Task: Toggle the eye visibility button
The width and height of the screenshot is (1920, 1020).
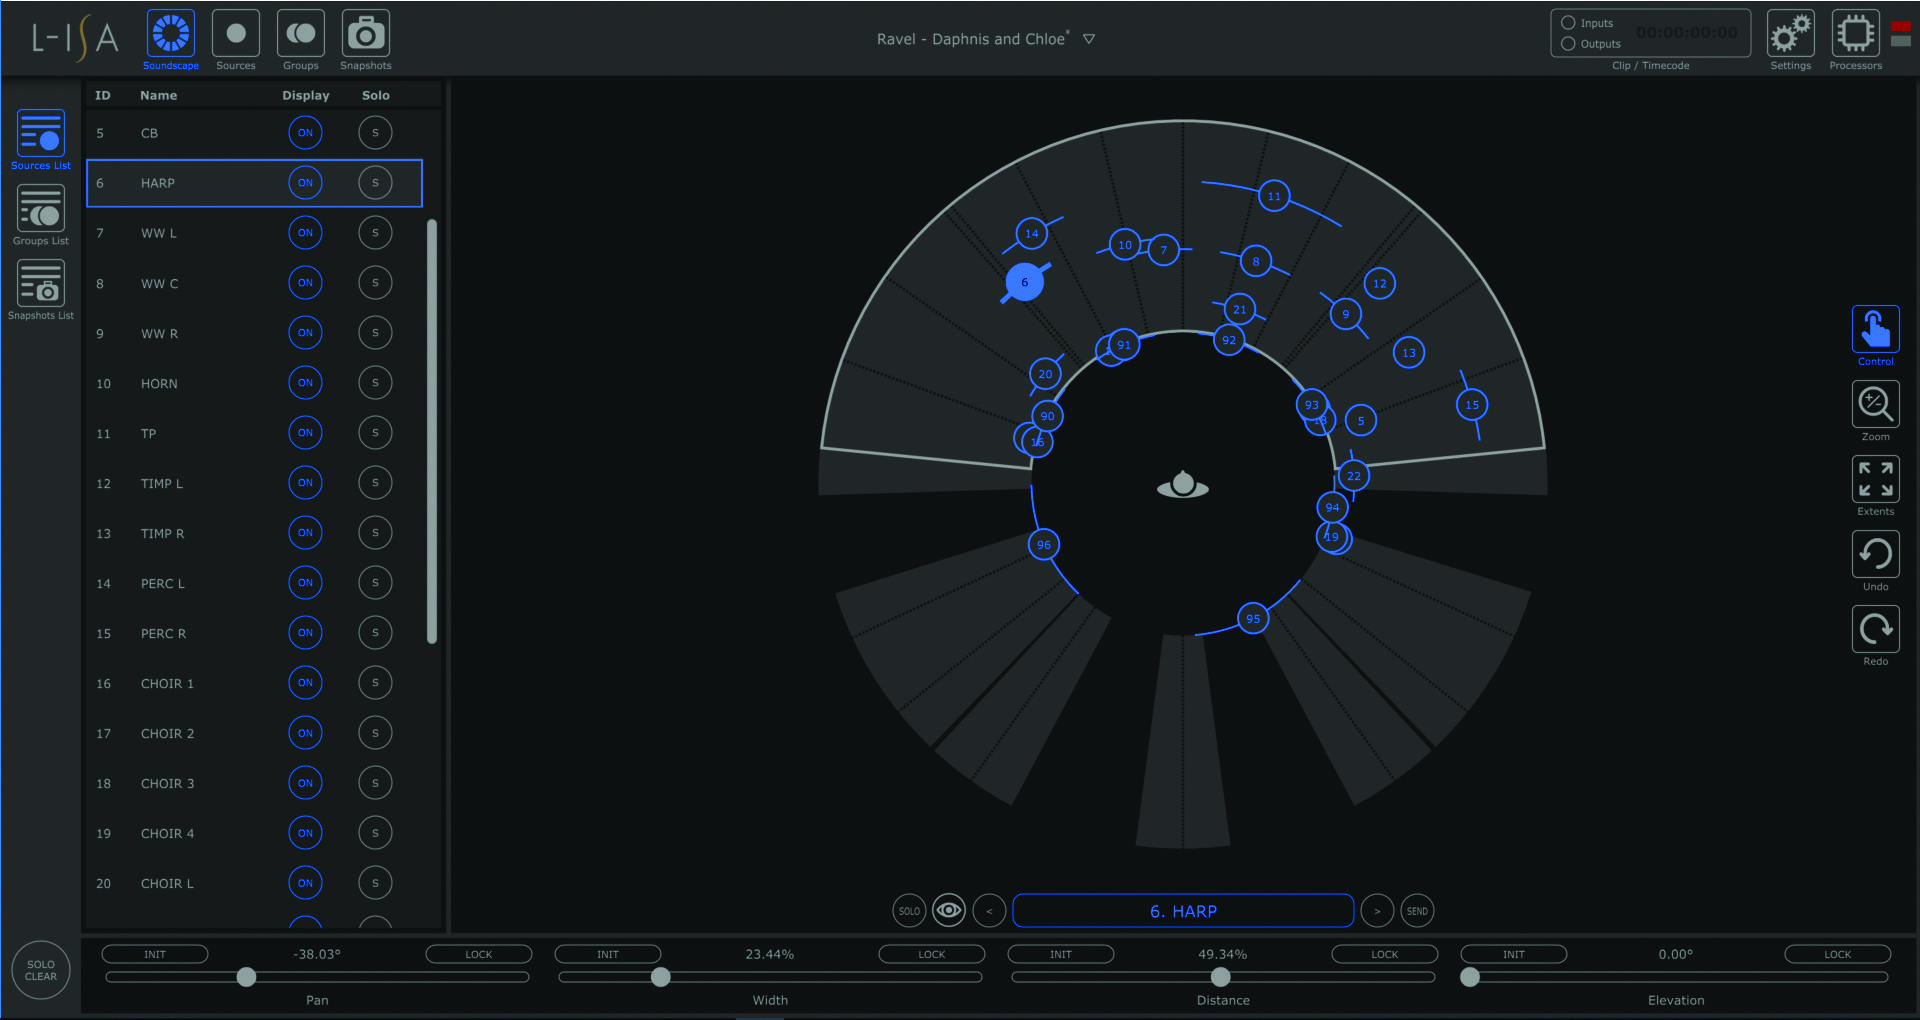Action: [x=948, y=910]
